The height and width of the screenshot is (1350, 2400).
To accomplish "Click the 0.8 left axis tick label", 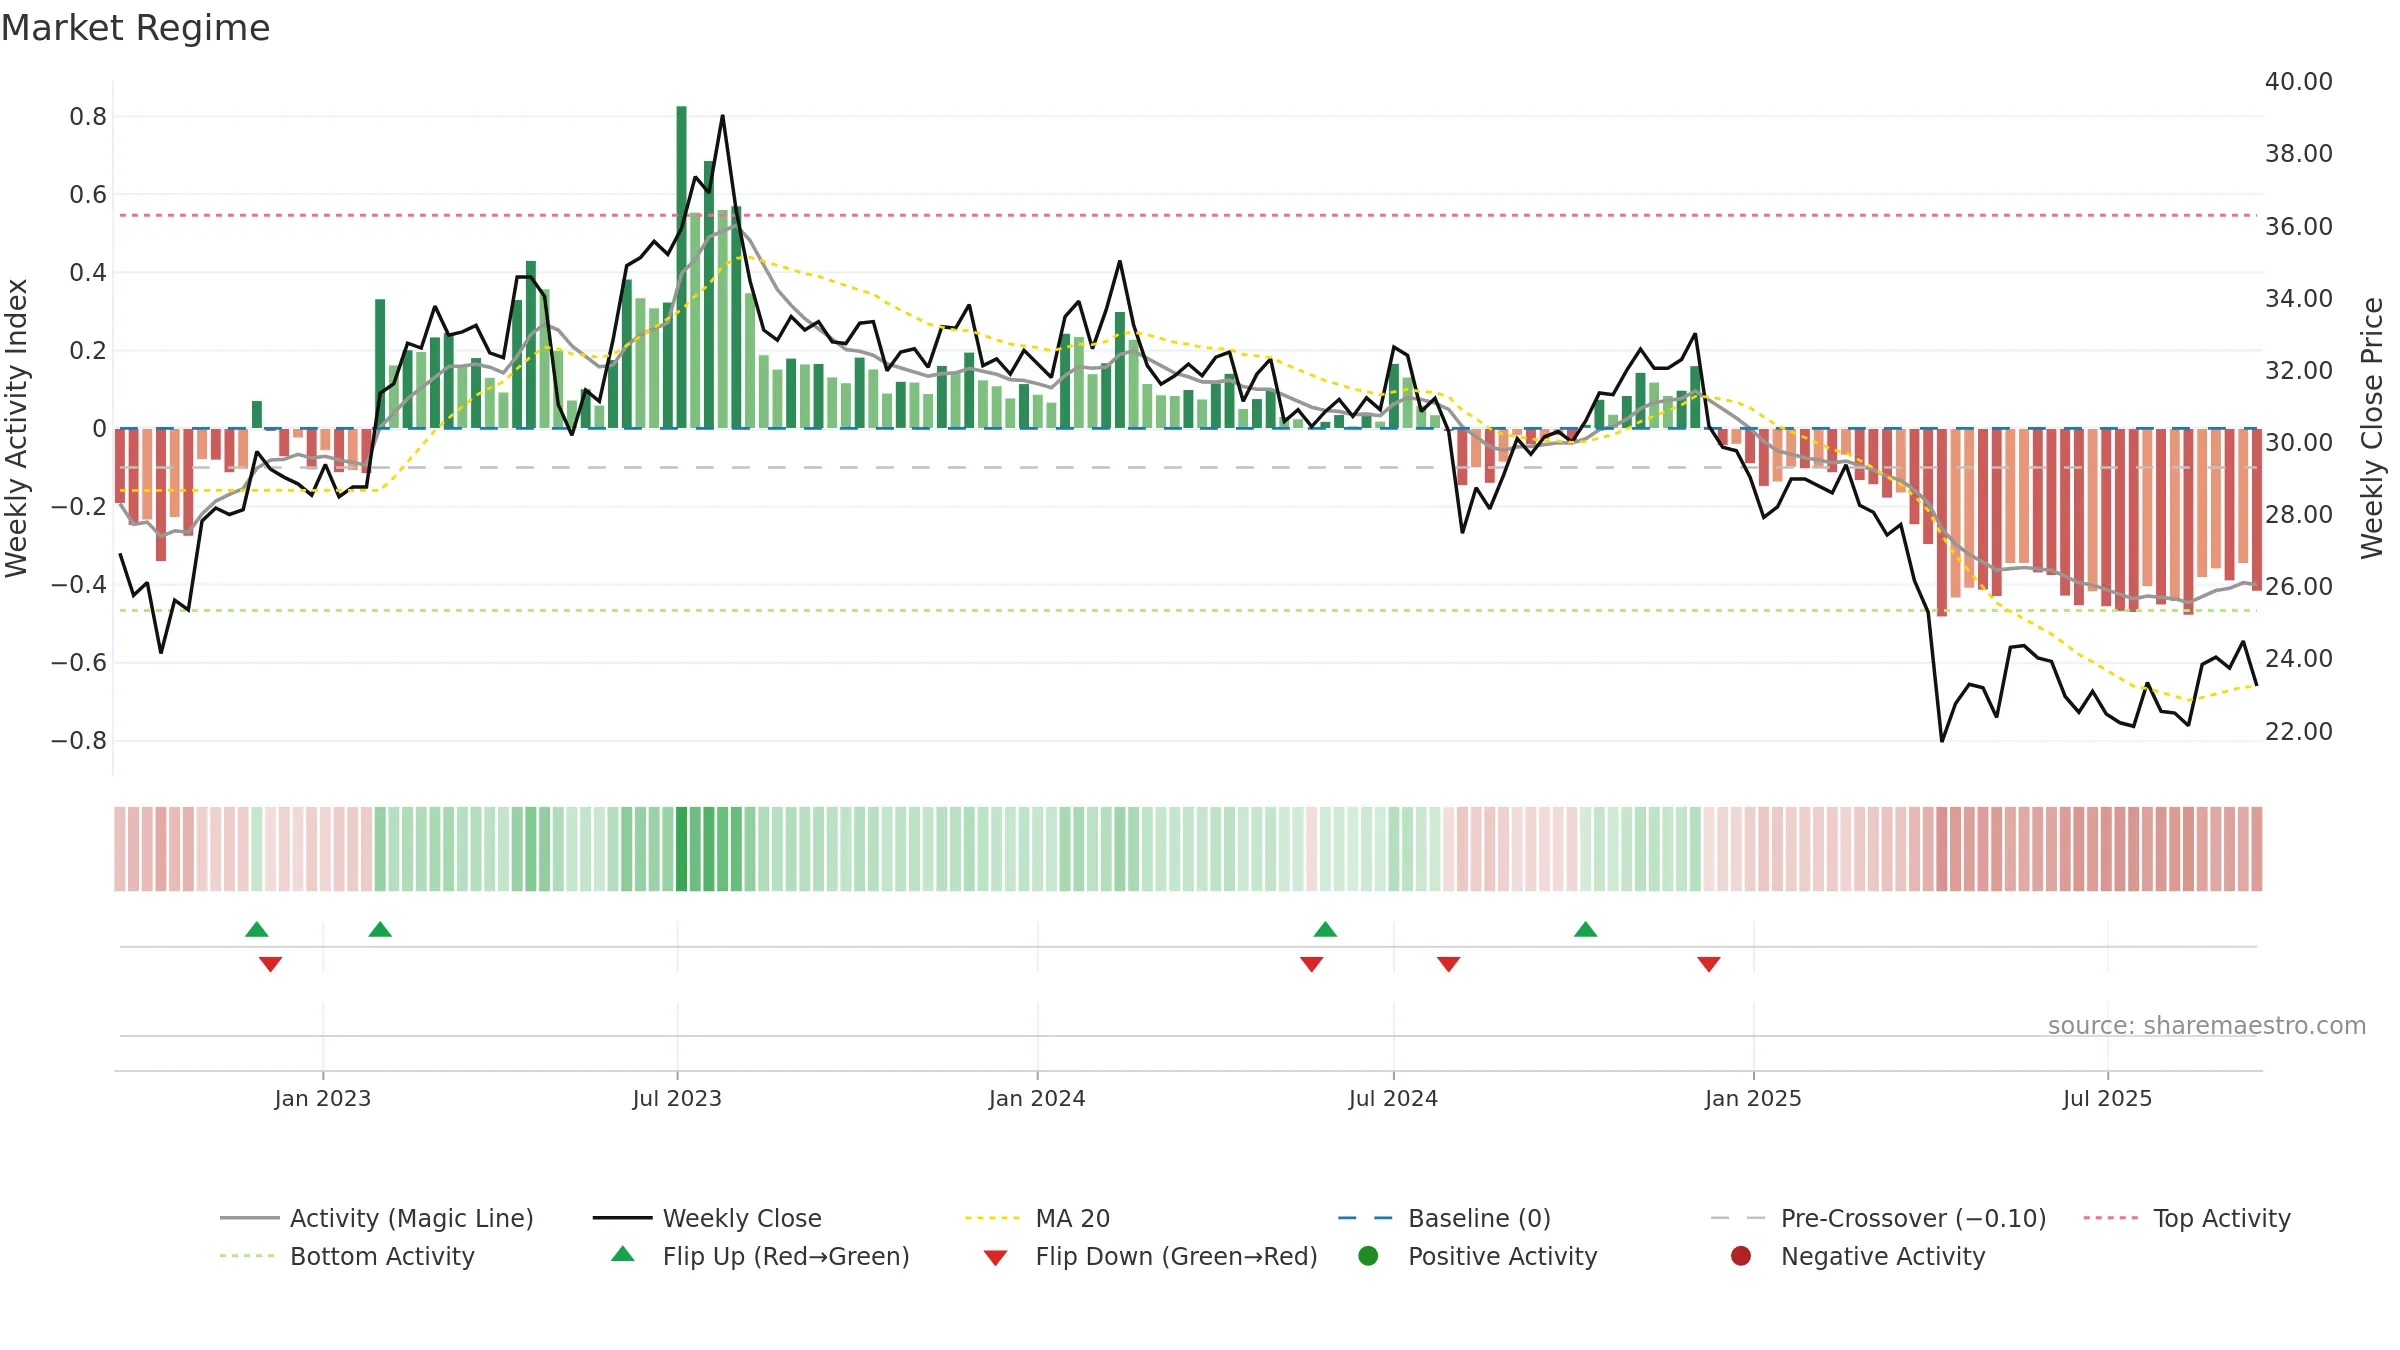I will 88,117.
